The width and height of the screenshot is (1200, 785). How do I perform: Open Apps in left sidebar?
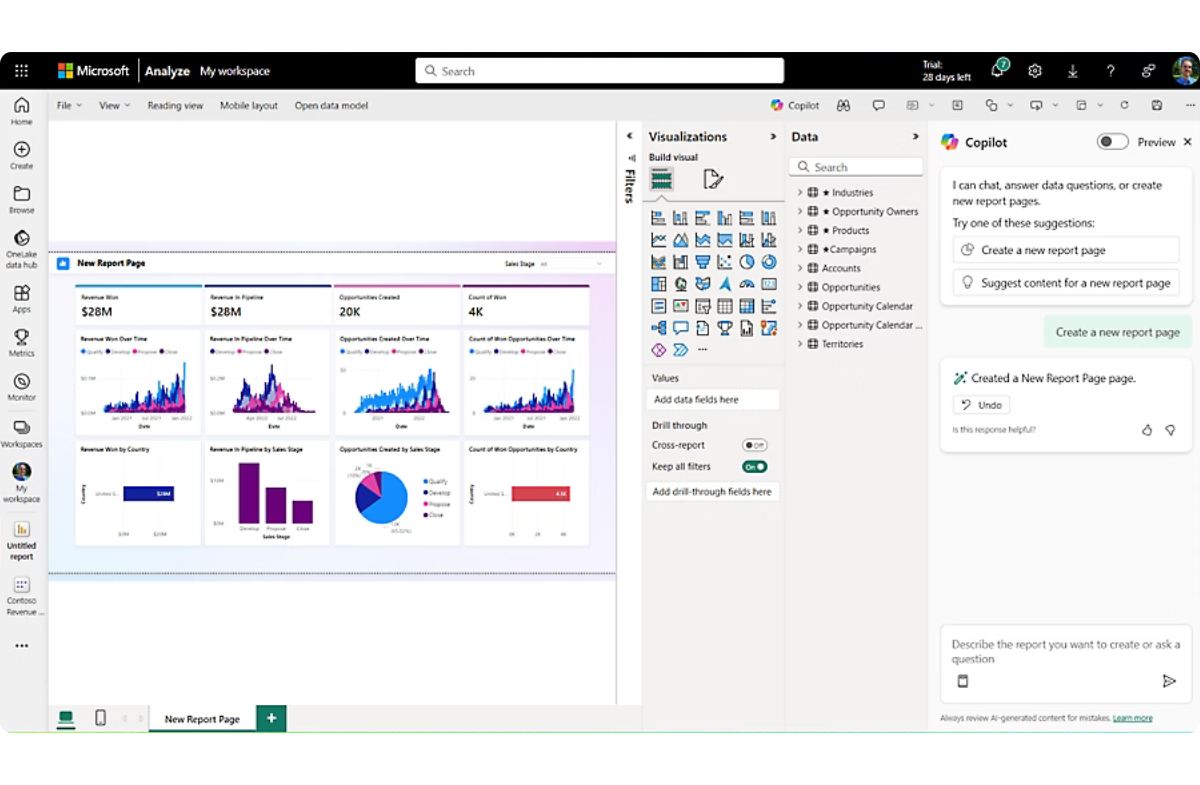pyautogui.click(x=21, y=299)
